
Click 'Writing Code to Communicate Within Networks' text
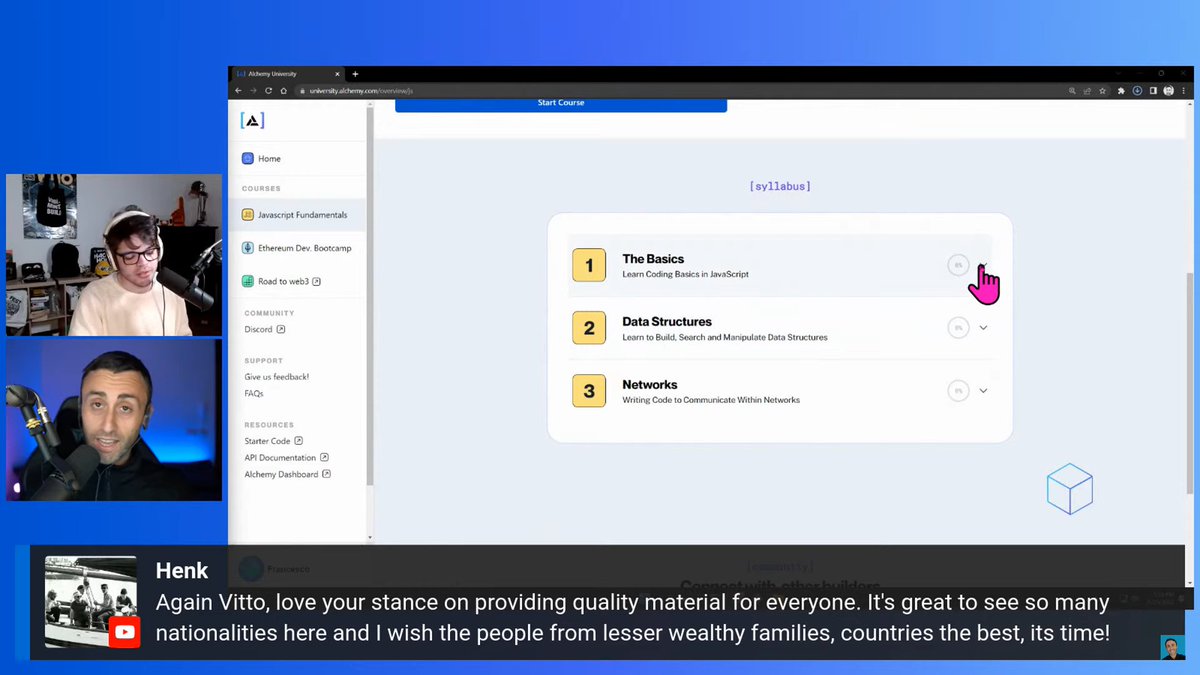pyautogui.click(x=711, y=400)
